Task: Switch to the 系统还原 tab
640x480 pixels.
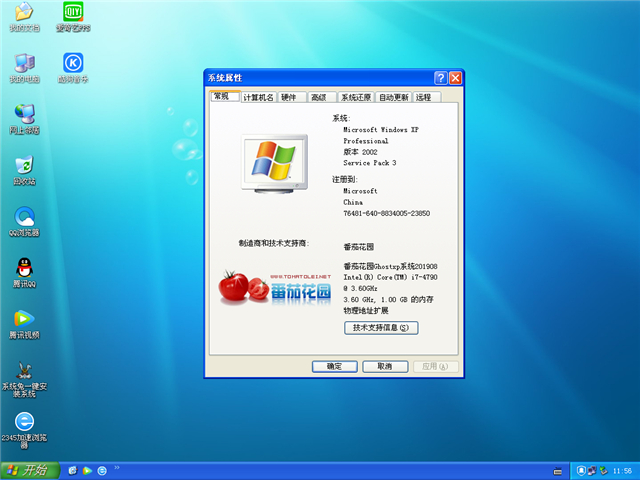Action: [356, 97]
